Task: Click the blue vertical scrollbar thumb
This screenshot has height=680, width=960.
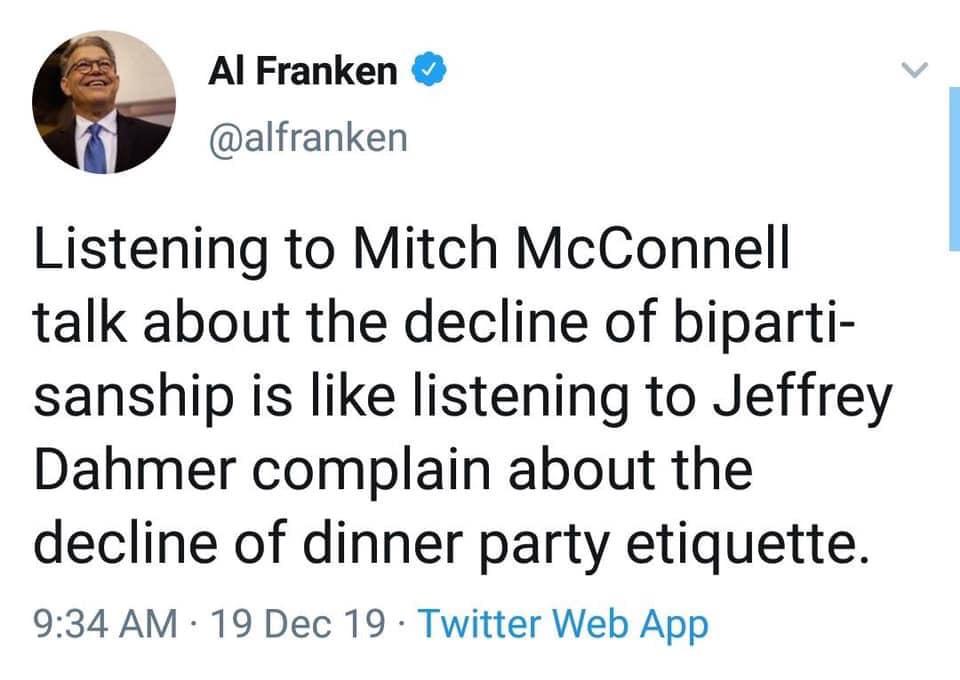Action: [954, 169]
